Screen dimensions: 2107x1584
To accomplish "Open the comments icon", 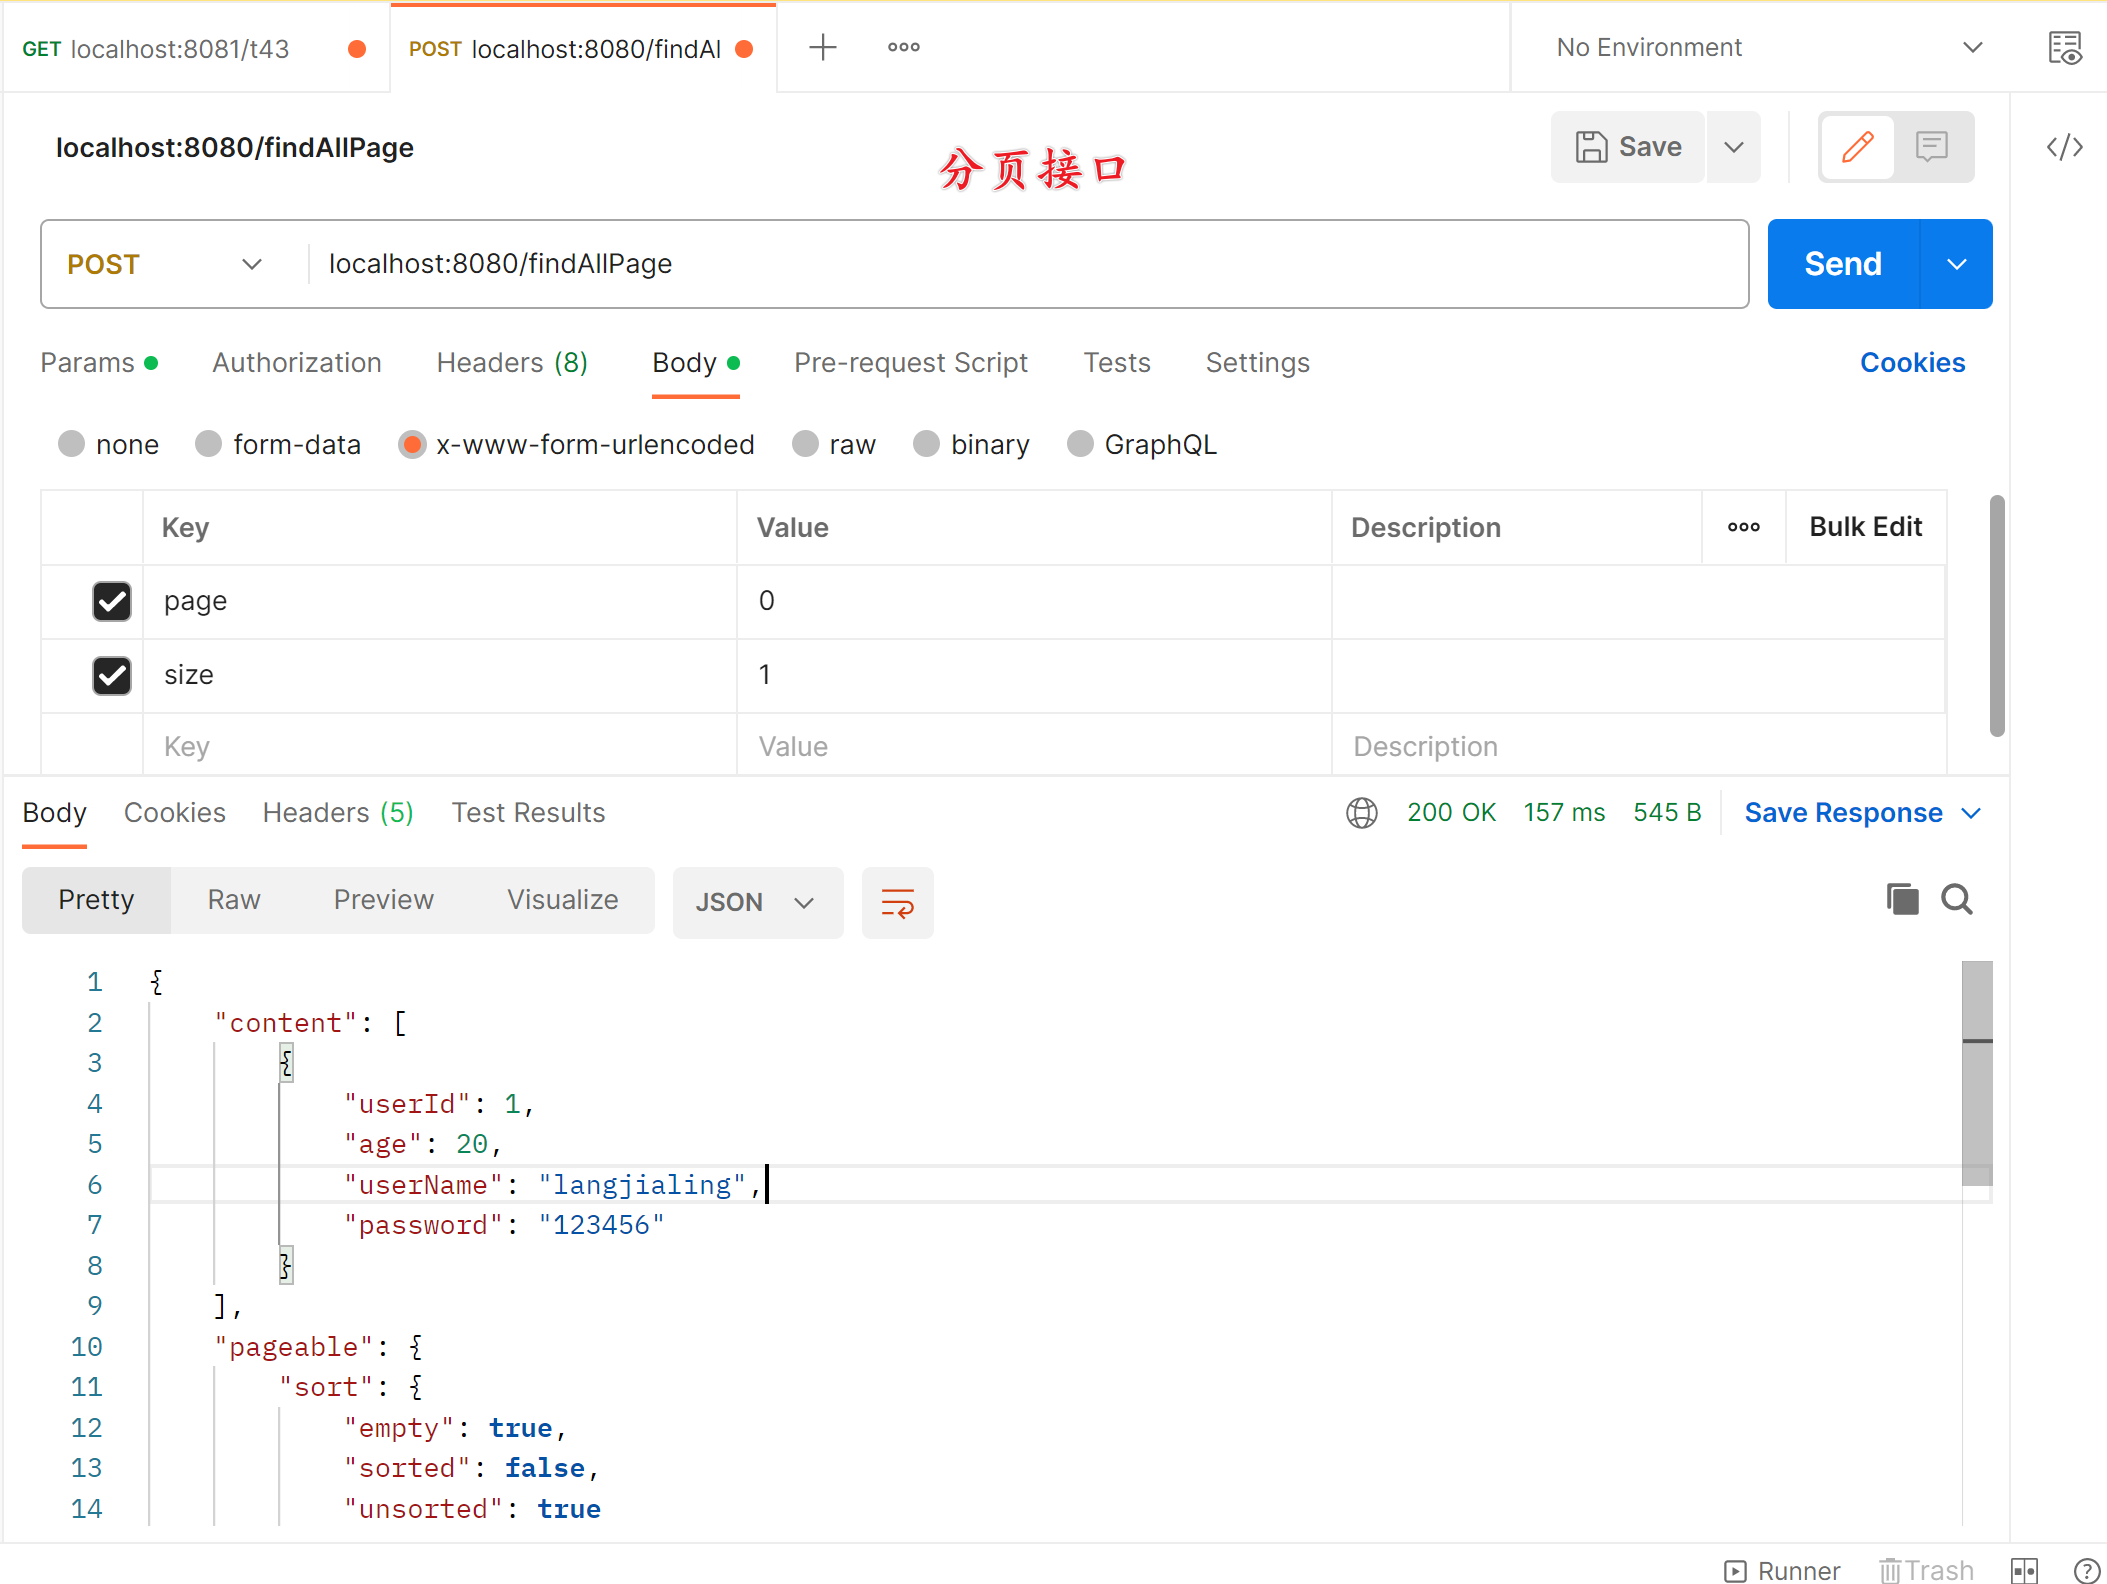I will [x=1931, y=147].
